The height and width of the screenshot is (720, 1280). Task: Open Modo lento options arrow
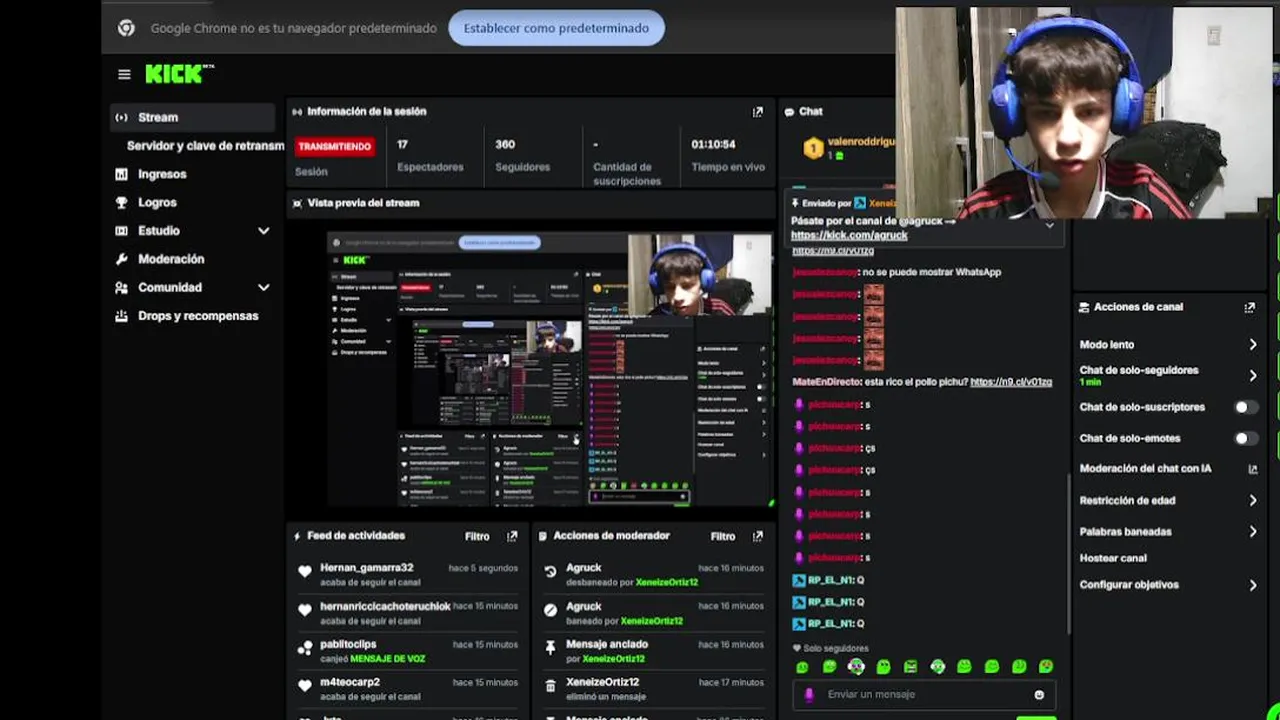[x=1253, y=345]
